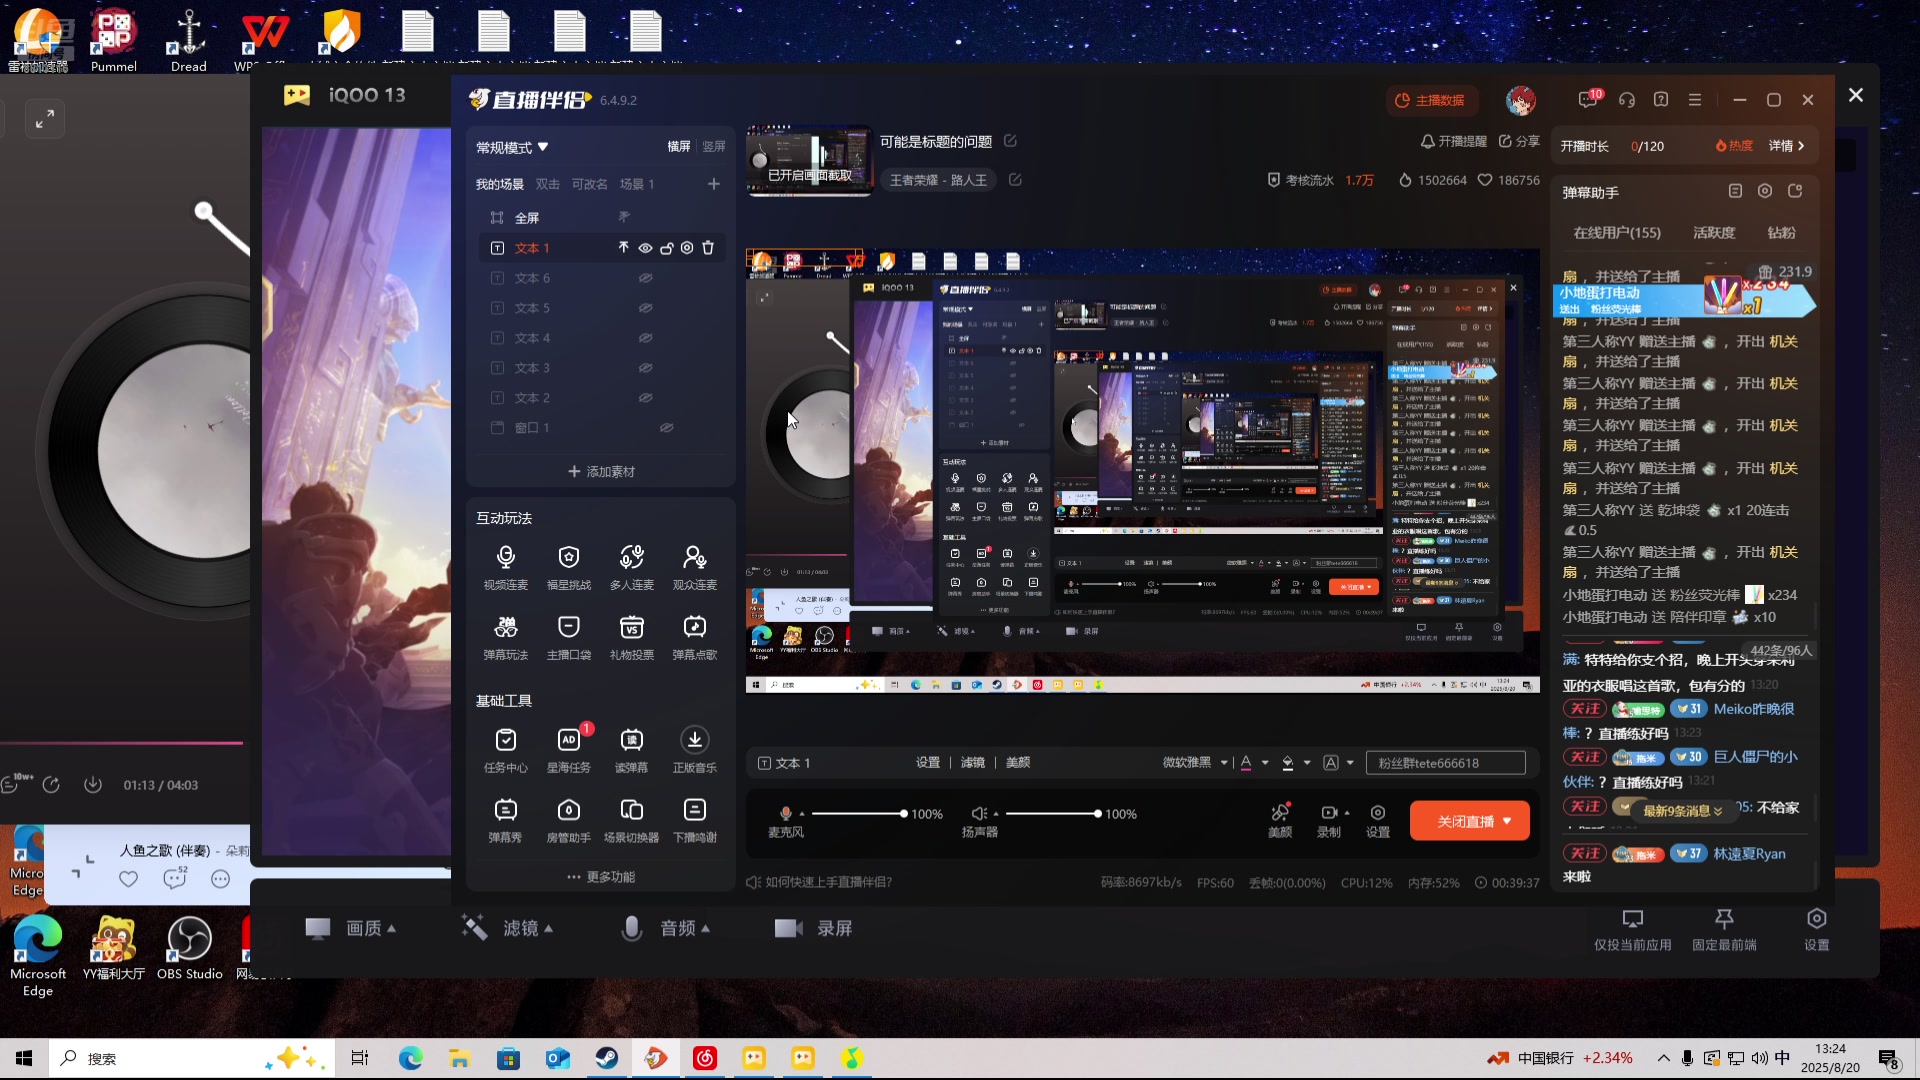Switch to 竖屏 portrait tab

pyautogui.click(x=714, y=146)
